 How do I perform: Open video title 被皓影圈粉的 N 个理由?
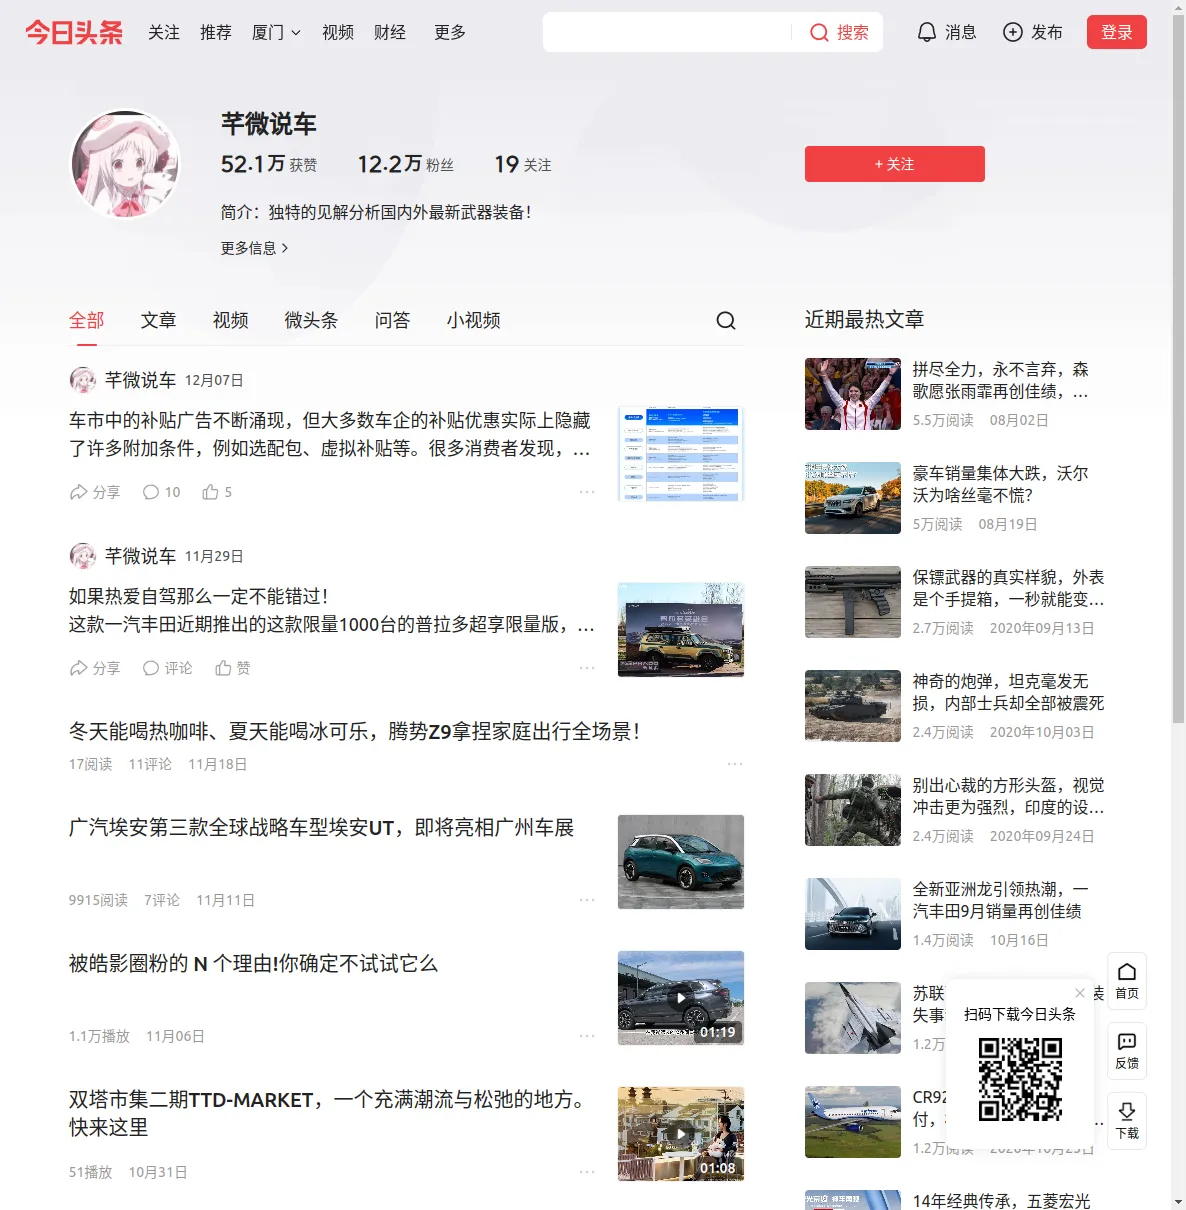pyautogui.click(x=254, y=964)
